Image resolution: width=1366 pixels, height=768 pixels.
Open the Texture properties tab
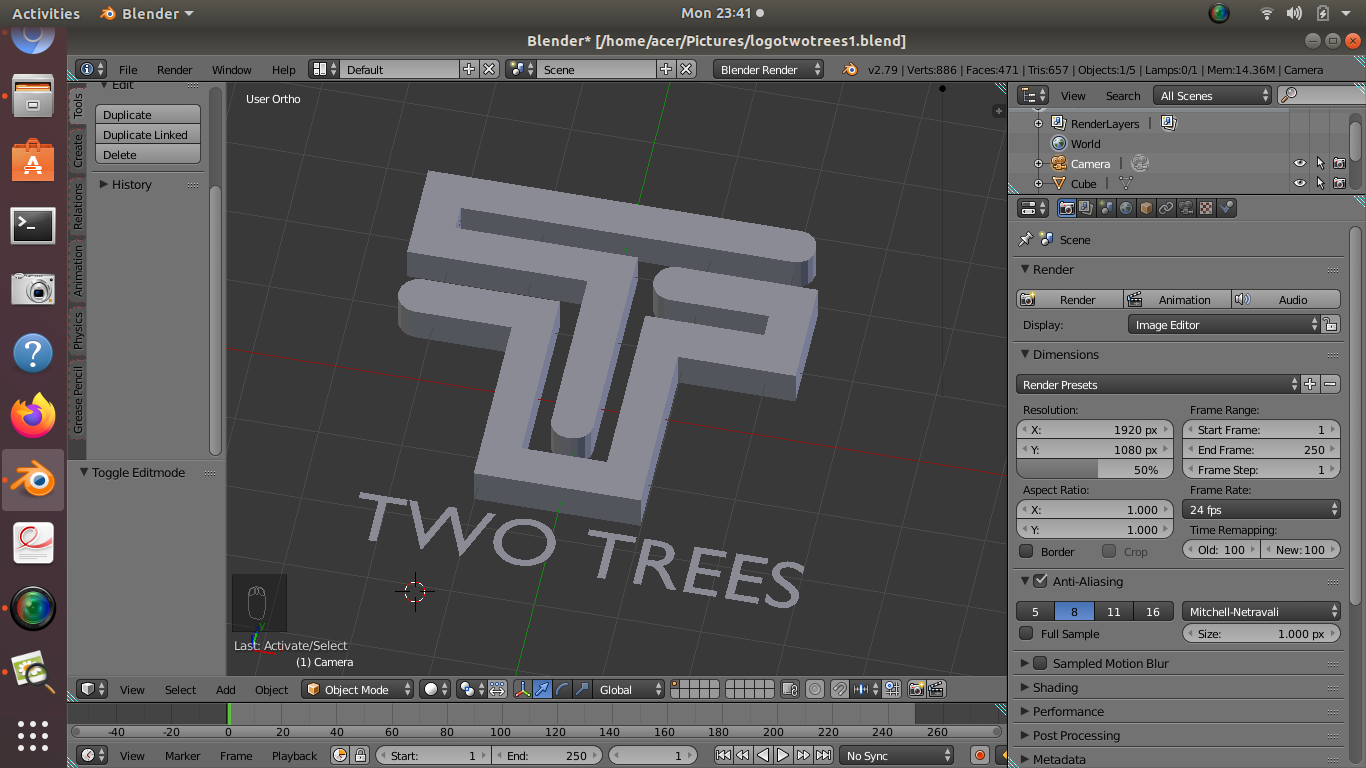pyautogui.click(x=1204, y=207)
